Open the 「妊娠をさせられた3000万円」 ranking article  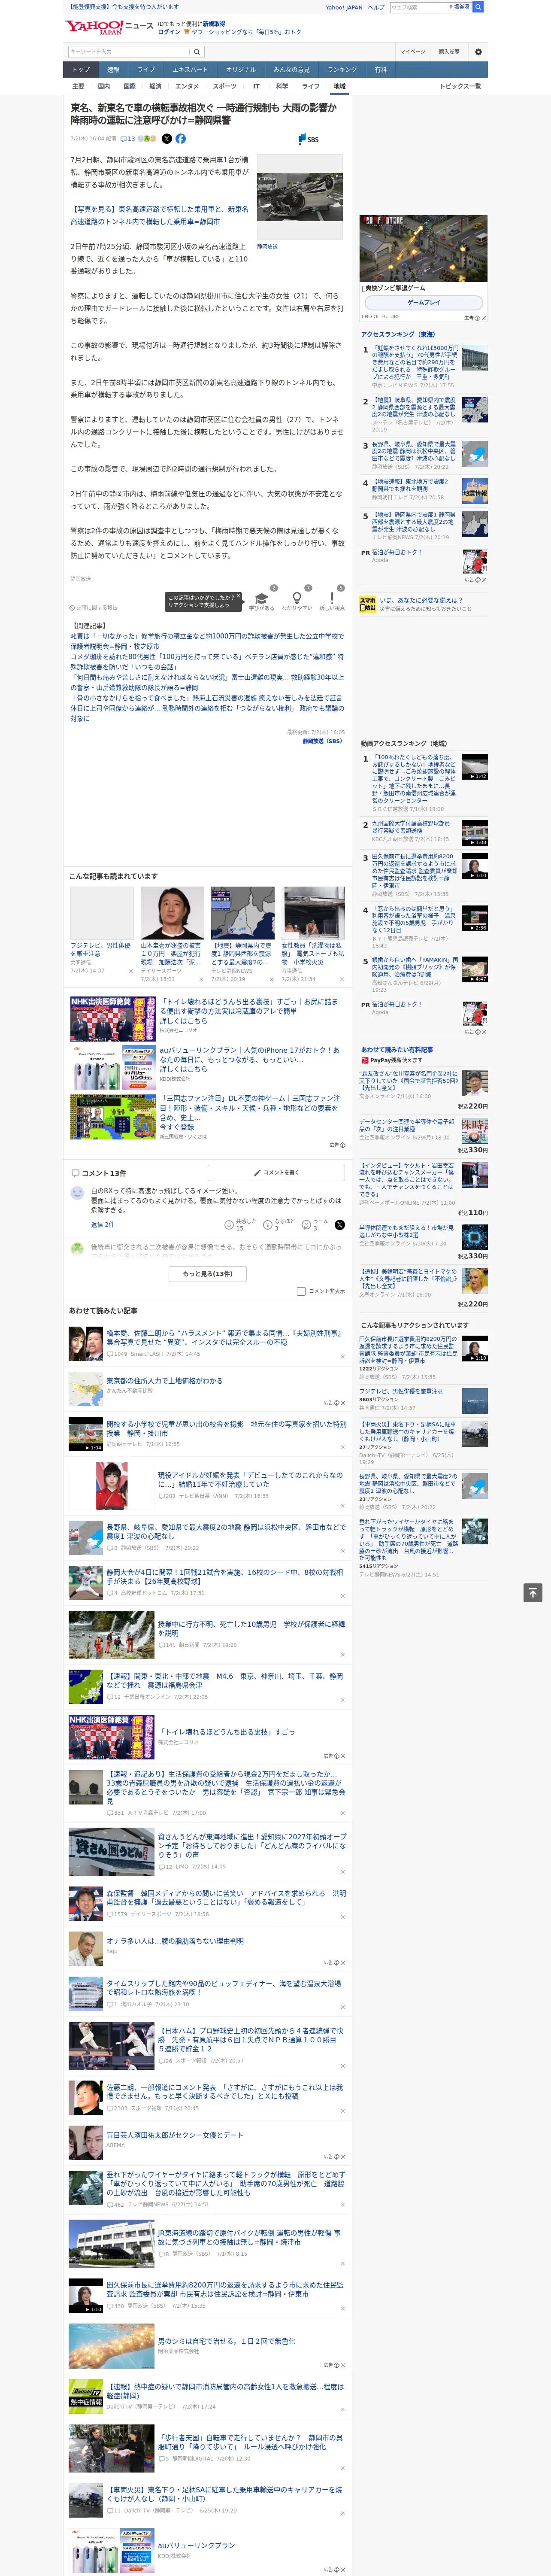tap(416, 363)
